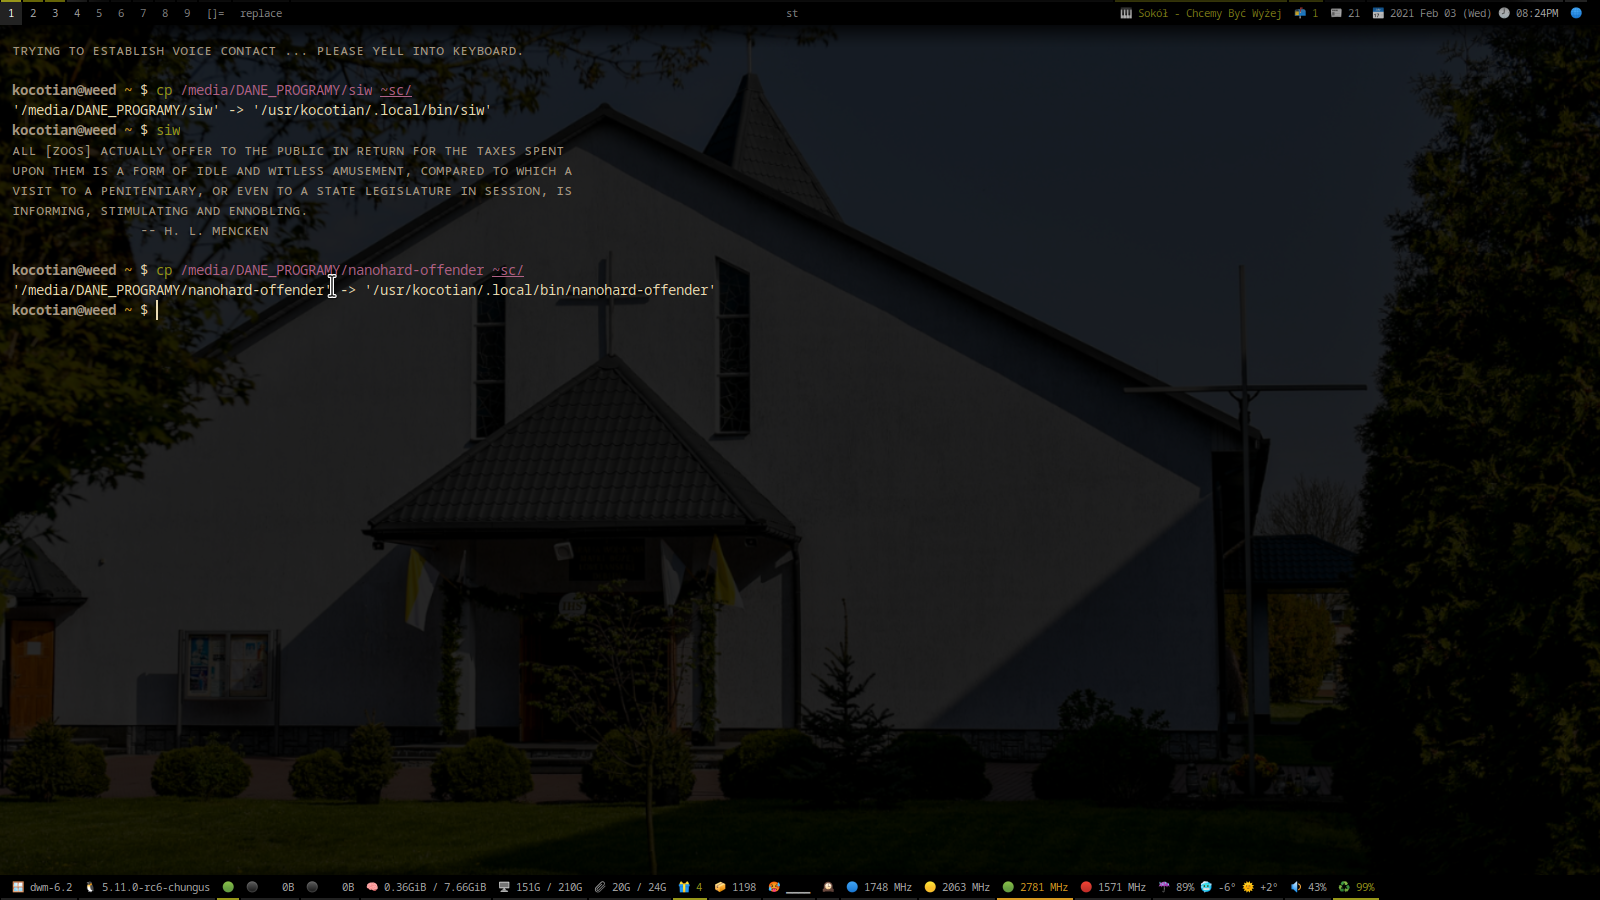This screenshot has height=900, width=1600.
Task: Click the speaker volume icon at 43%
Action: [1296, 887]
